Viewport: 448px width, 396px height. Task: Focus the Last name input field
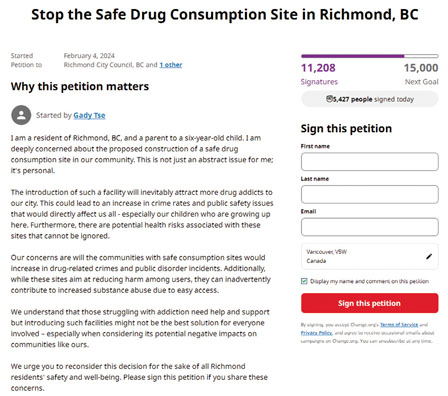[369, 194]
